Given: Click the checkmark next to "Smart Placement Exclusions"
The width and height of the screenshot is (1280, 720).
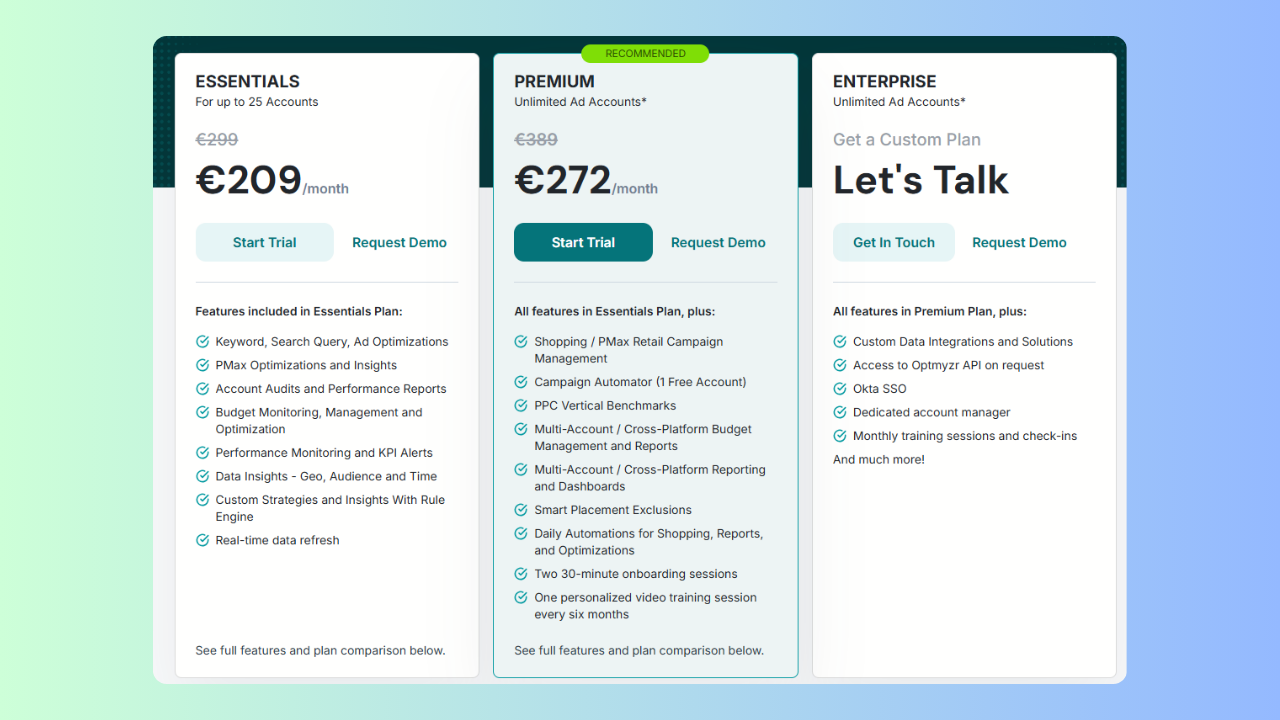Looking at the screenshot, I should pyautogui.click(x=520, y=510).
